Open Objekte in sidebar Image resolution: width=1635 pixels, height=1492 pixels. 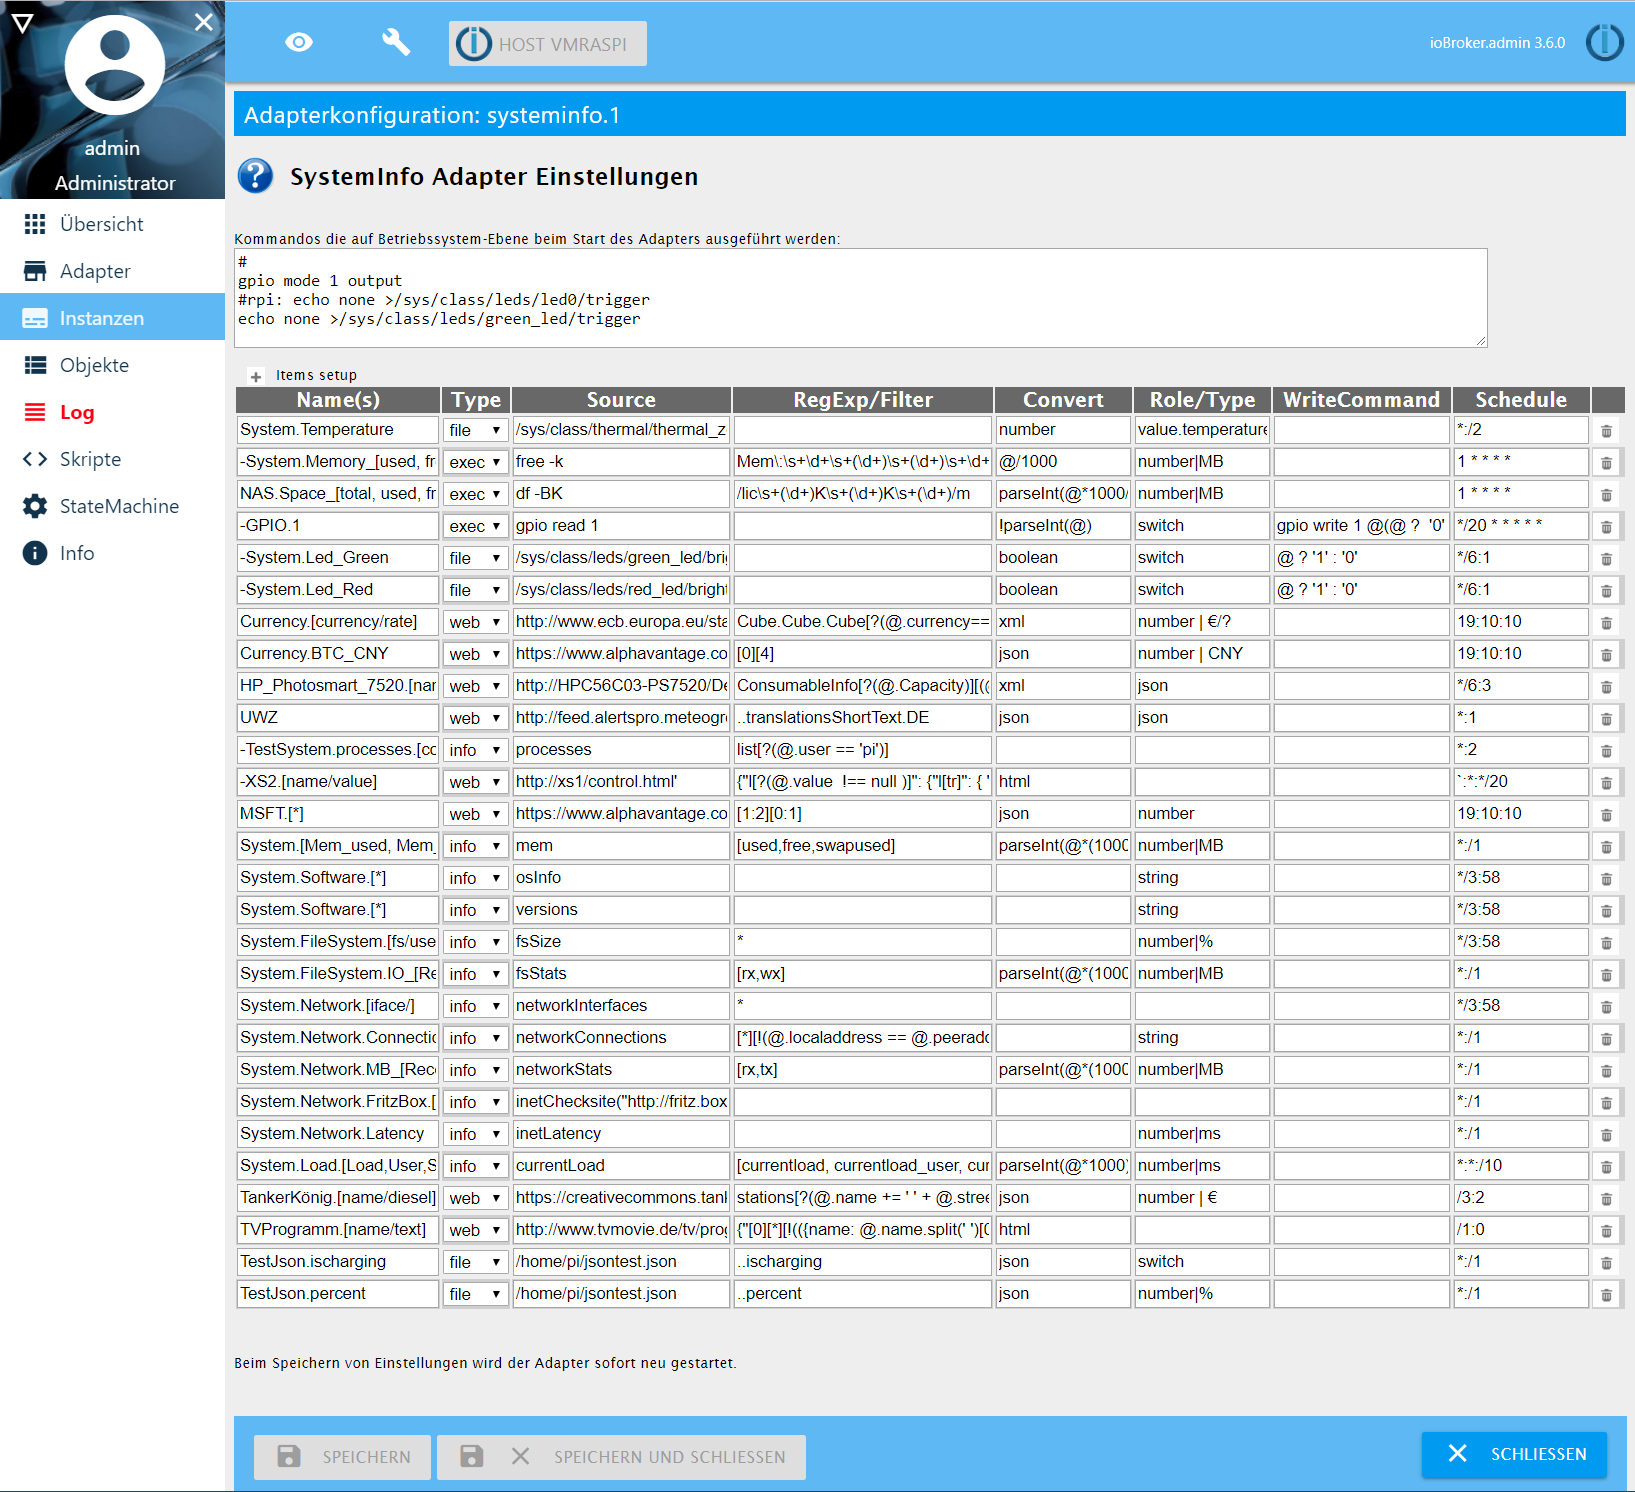(x=112, y=365)
